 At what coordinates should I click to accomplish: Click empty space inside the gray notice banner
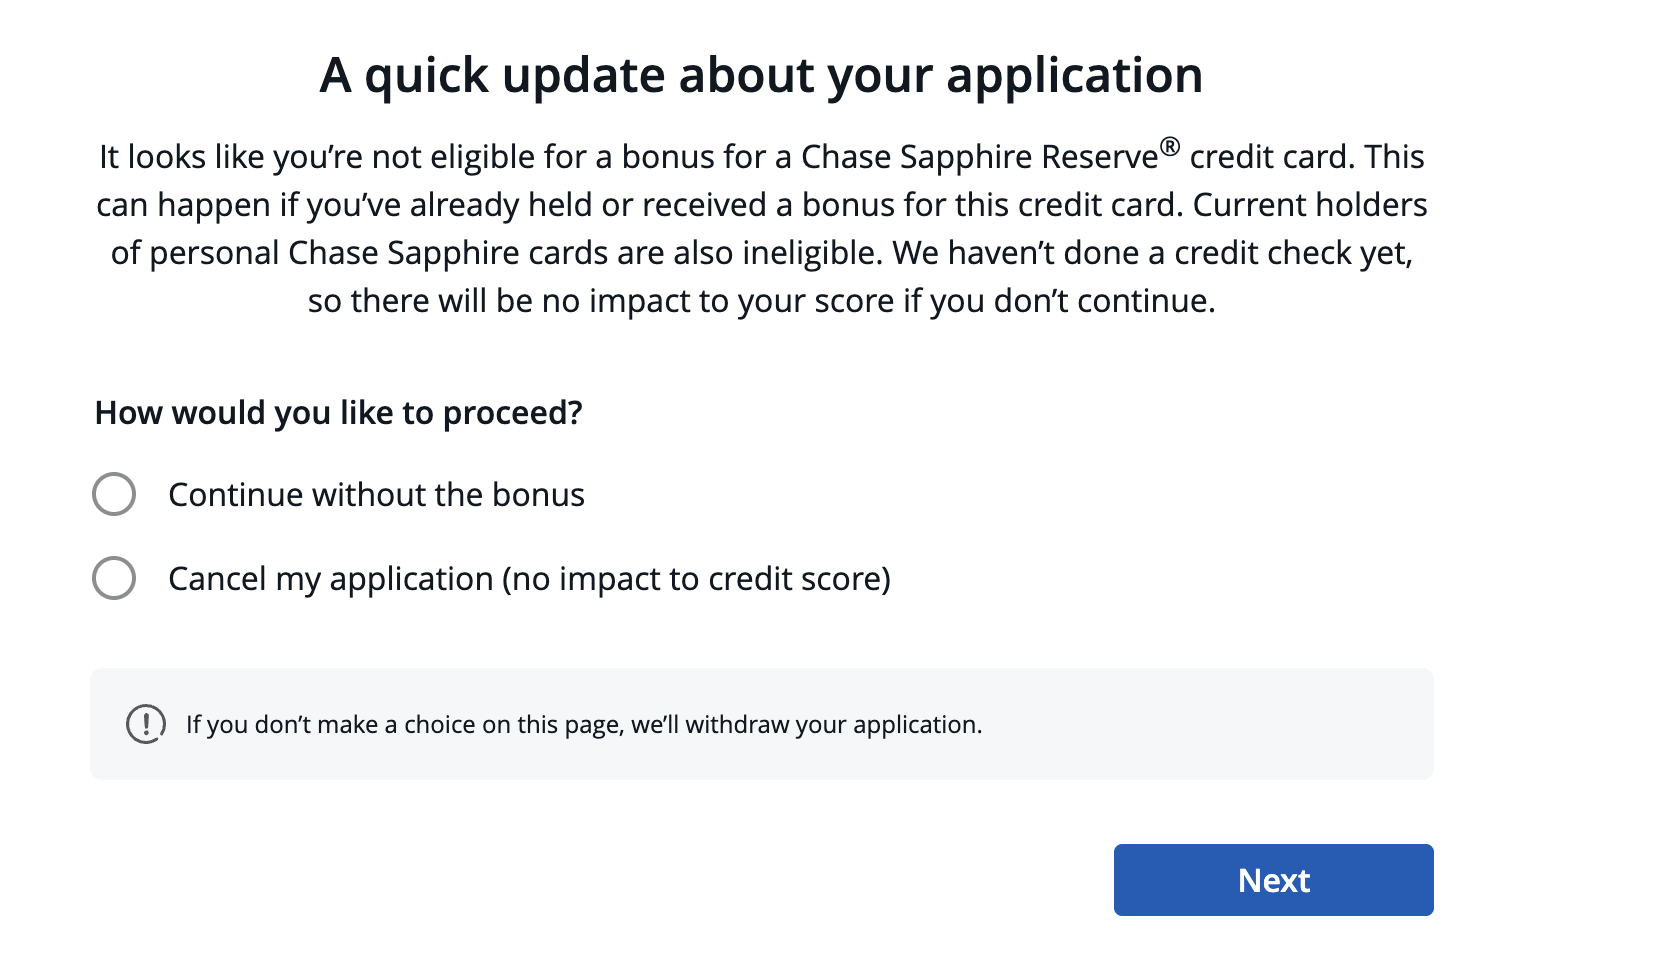1200,724
